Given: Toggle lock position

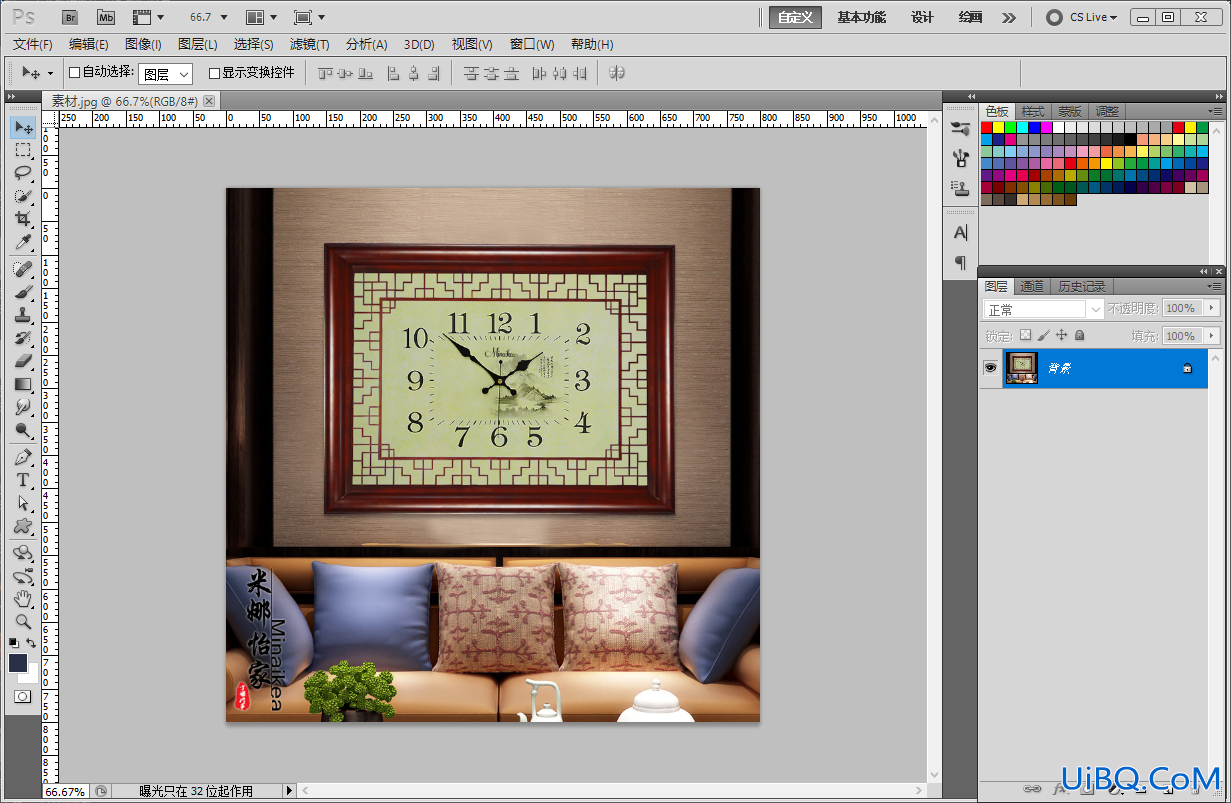Looking at the screenshot, I should coord(1062,336).
